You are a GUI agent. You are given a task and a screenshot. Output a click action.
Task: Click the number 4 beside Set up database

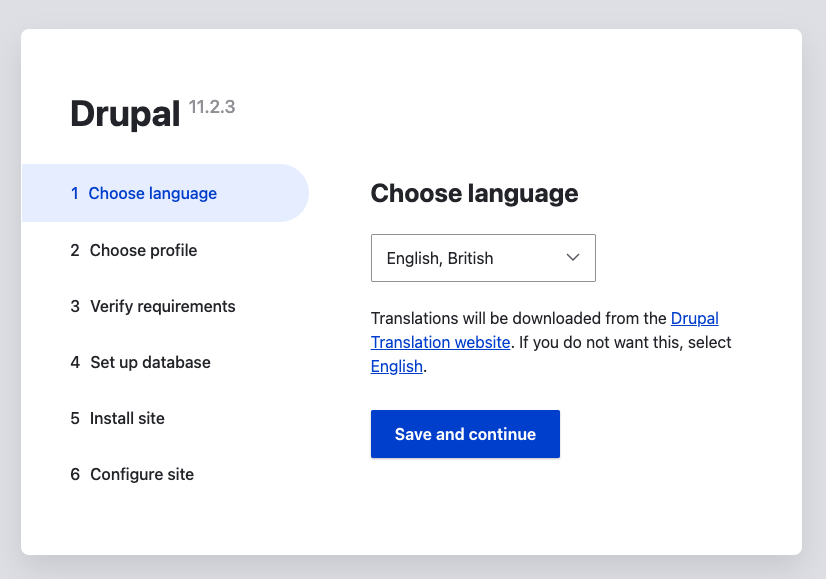click(x=75, y=362)
